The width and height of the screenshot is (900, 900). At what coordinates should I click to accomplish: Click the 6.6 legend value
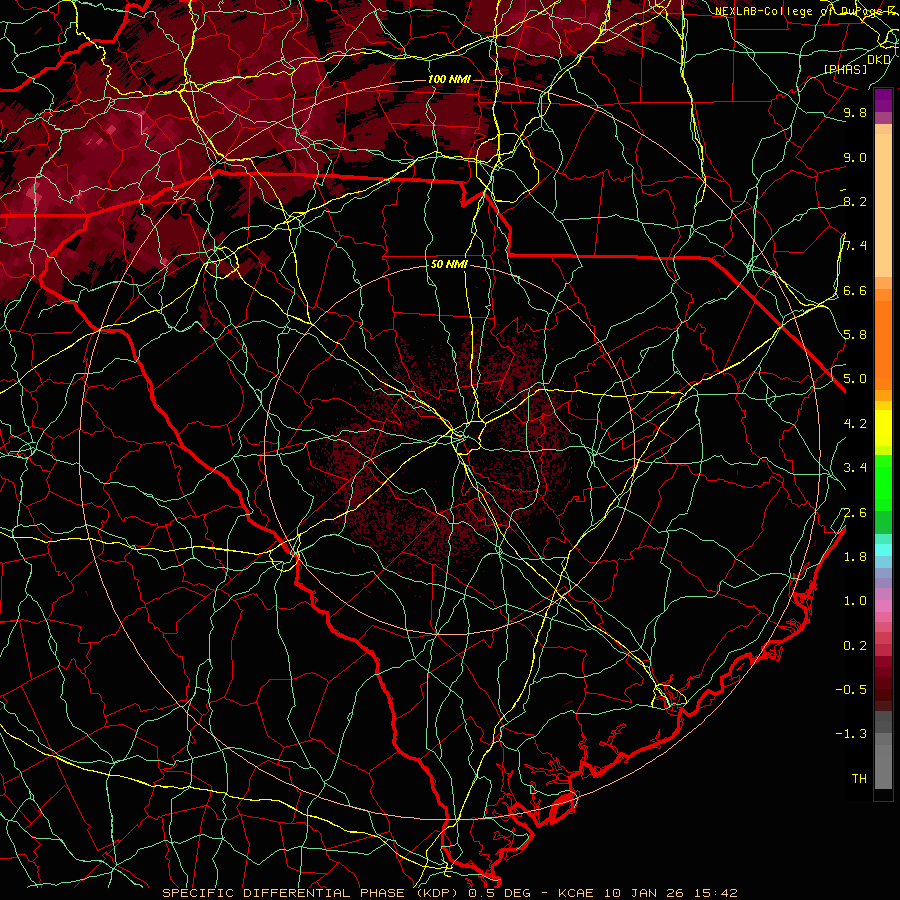pyautogui.click(x=855, y=290)
